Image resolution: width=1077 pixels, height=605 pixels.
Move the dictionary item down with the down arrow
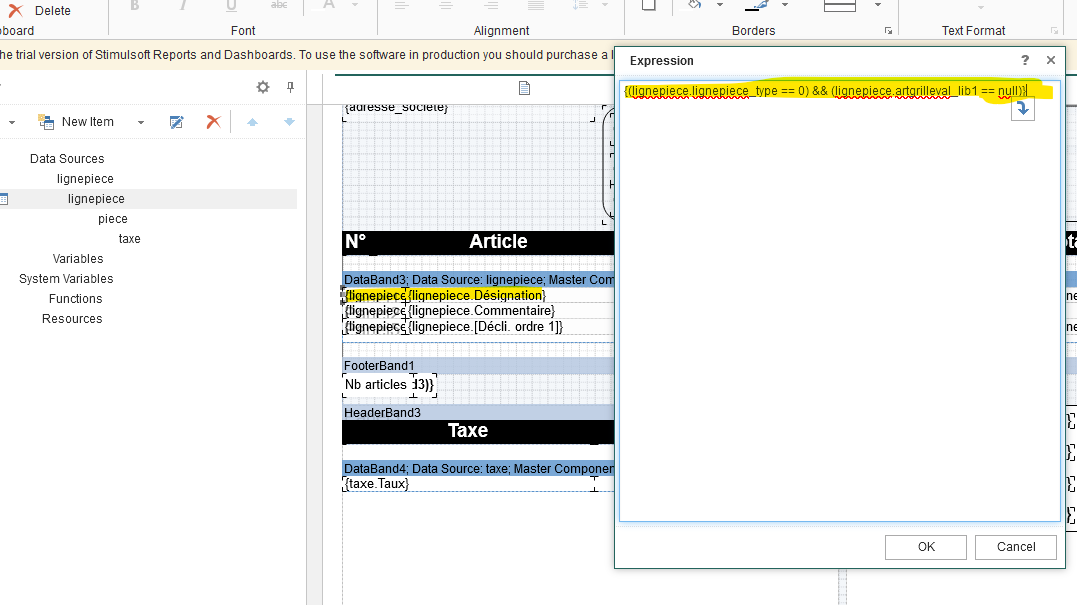pos(289,122)
